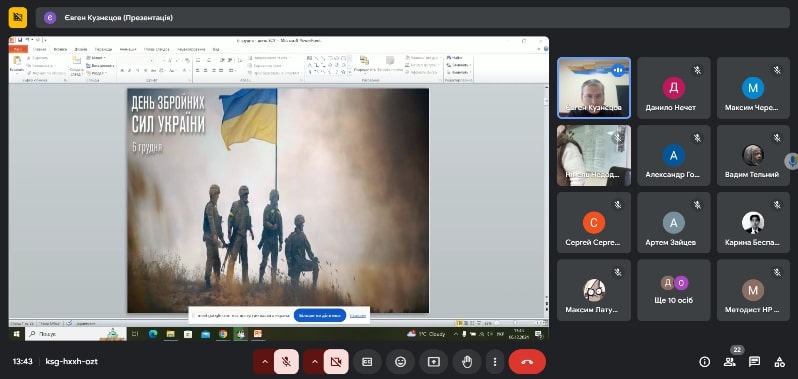Open Edge icon on shared taskbar
Viewport: 798px width, 379px height.
[153, 334]
